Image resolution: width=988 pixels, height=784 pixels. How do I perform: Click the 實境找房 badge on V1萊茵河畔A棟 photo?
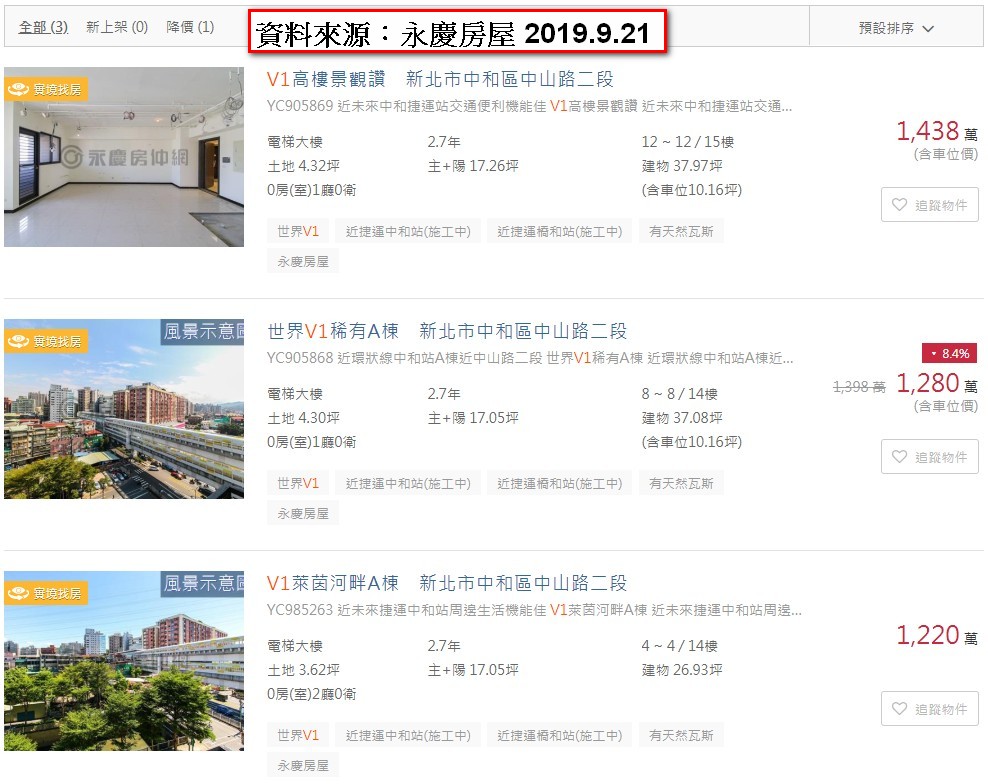(x=45, y=593)
